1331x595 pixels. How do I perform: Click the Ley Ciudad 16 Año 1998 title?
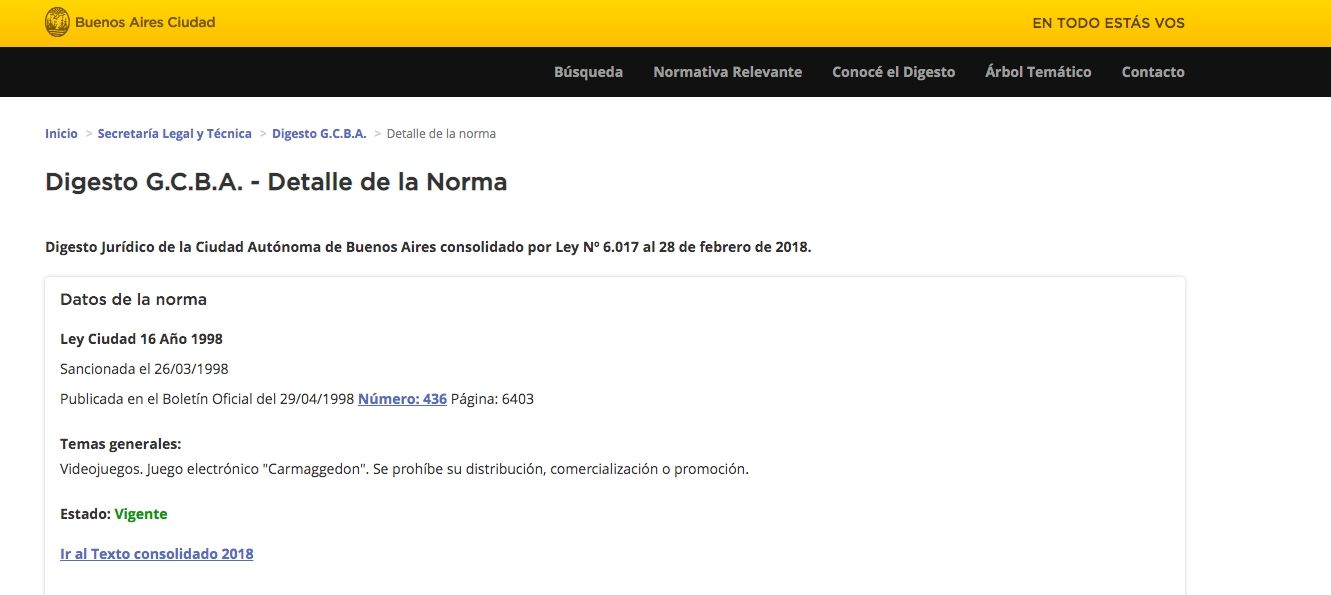pyautogui.click(x=141, y=339)
